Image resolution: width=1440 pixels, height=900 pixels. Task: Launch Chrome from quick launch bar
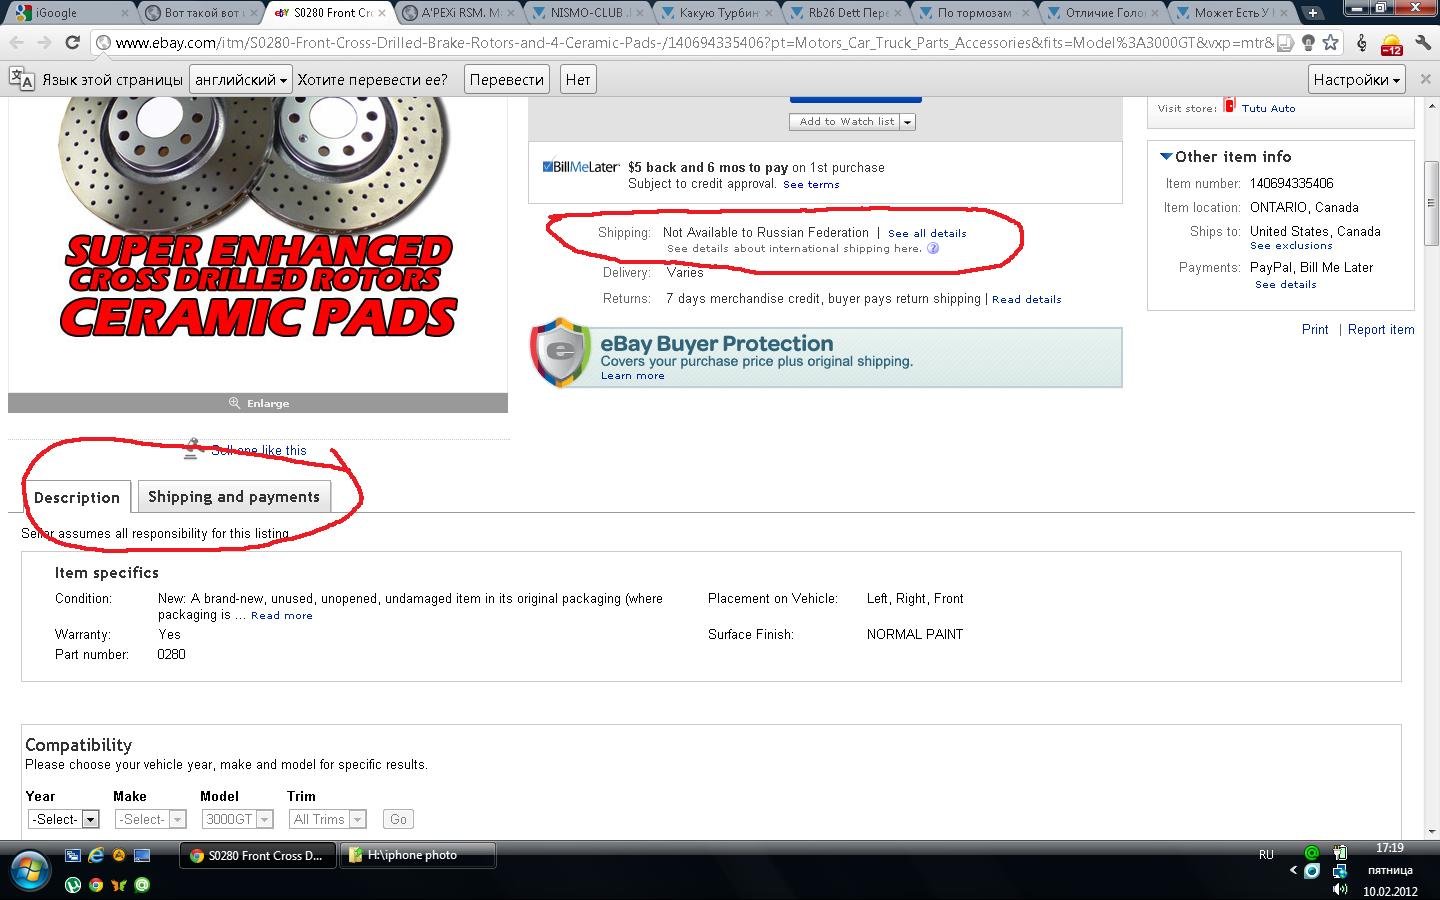[96, 884]
